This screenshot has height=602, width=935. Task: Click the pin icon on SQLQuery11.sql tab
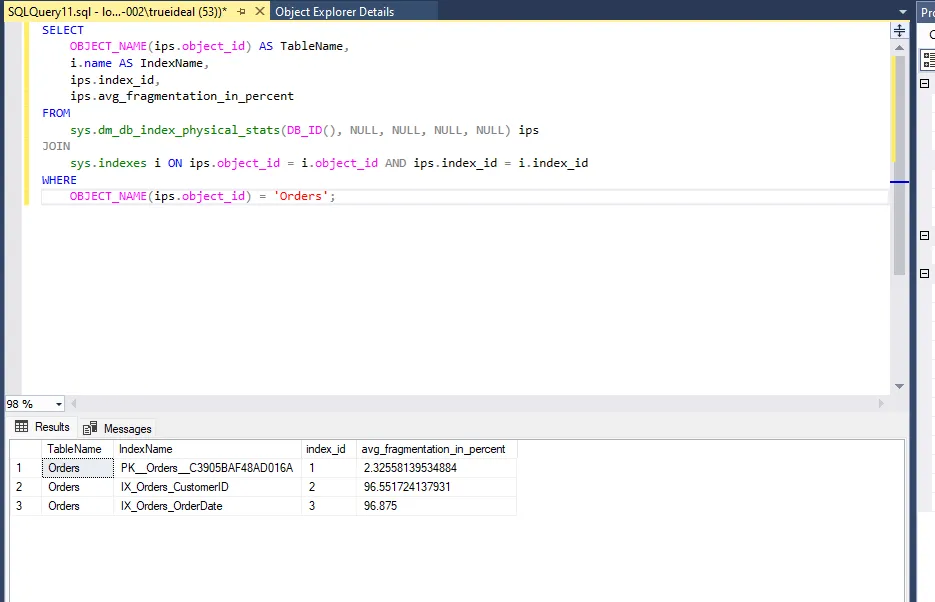tap(242, 12)
